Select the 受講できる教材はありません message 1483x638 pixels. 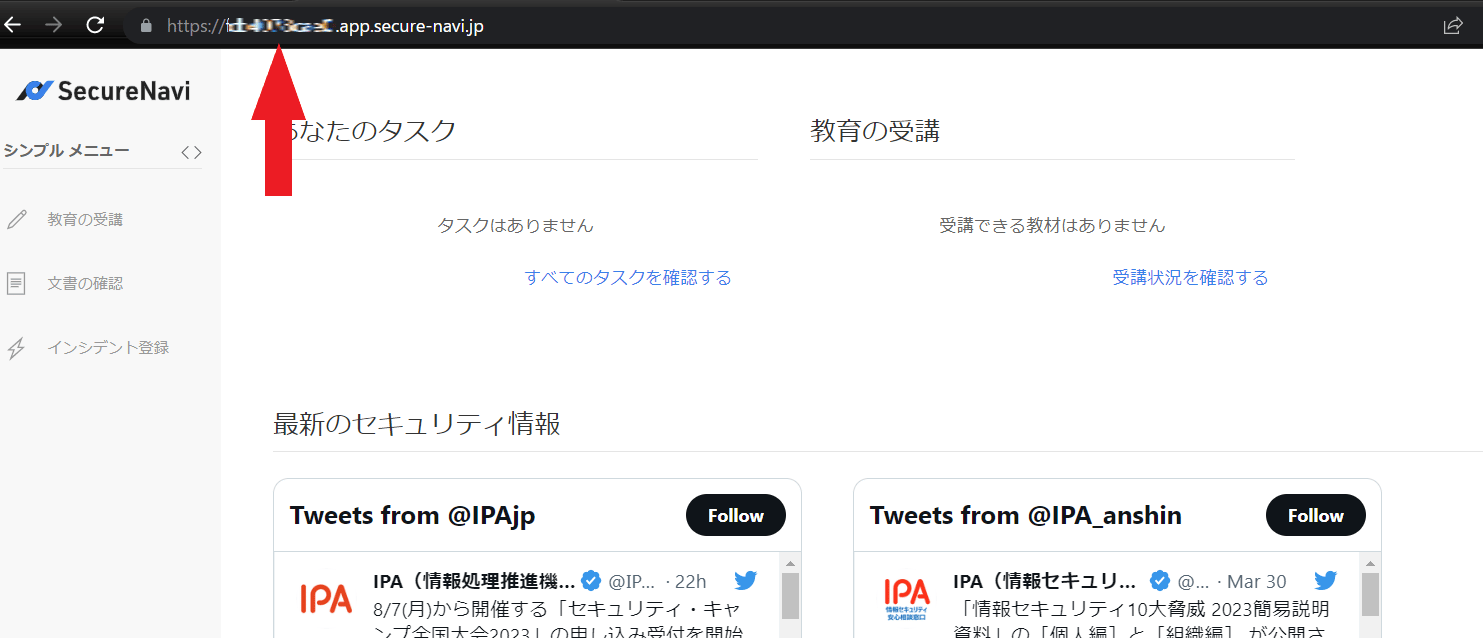pyautogui.click(x=1052, y=226)
